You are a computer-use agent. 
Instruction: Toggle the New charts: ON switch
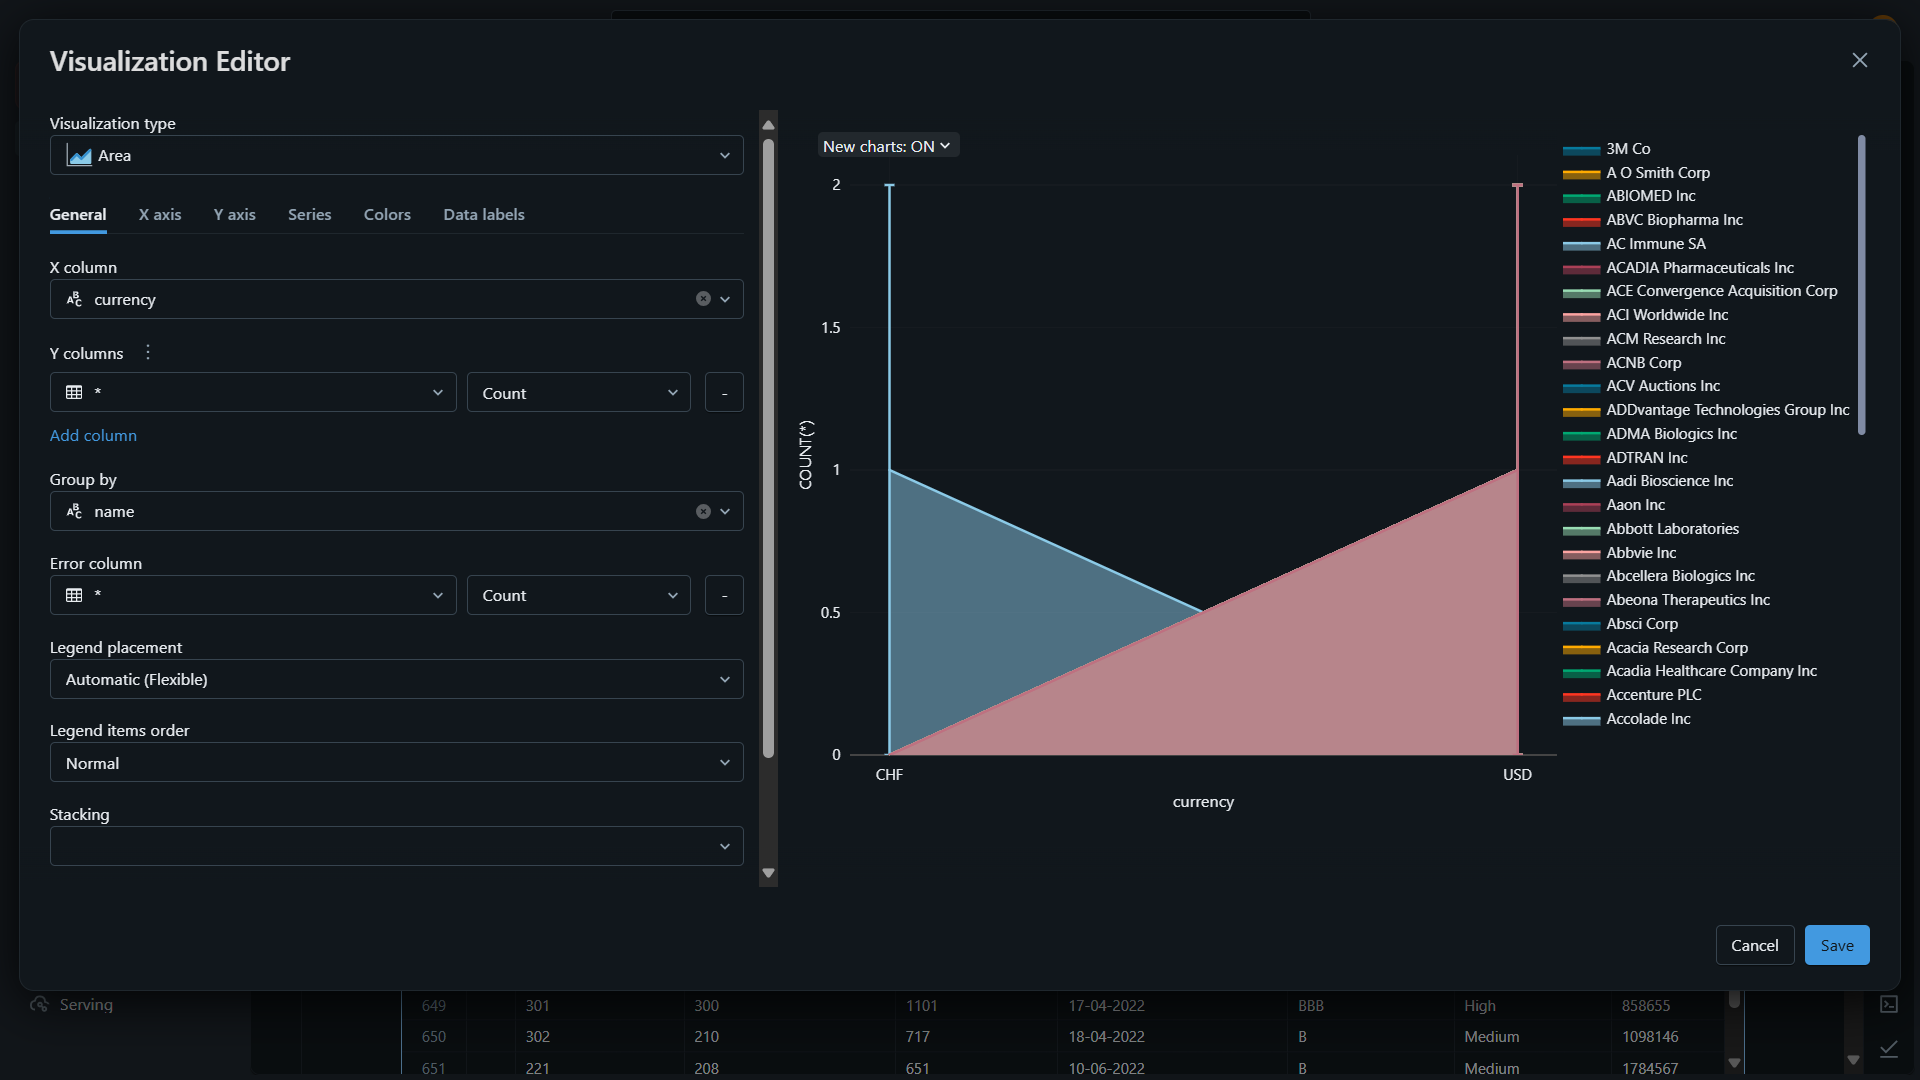[887, 146]
